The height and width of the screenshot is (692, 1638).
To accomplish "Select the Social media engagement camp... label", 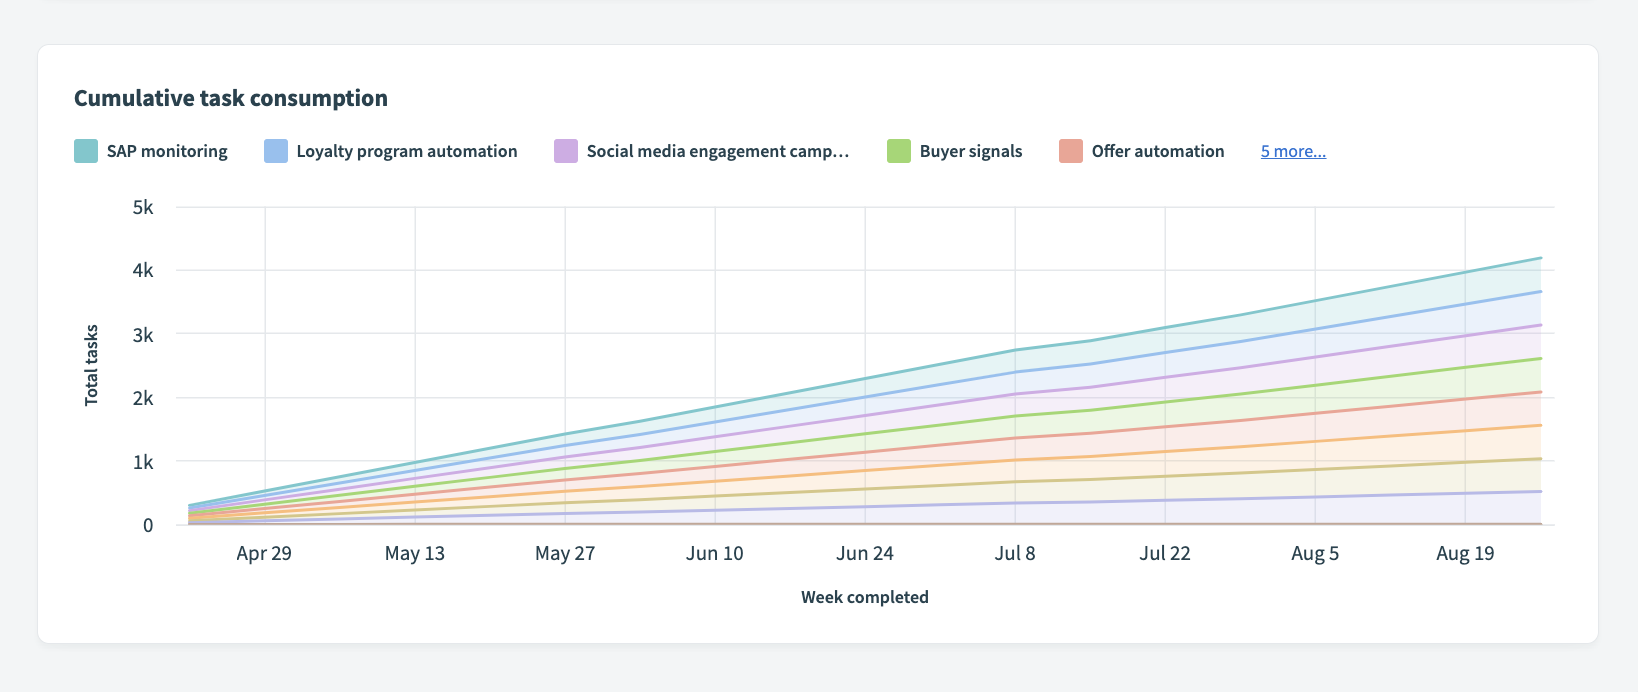I will tap(717, 151).
